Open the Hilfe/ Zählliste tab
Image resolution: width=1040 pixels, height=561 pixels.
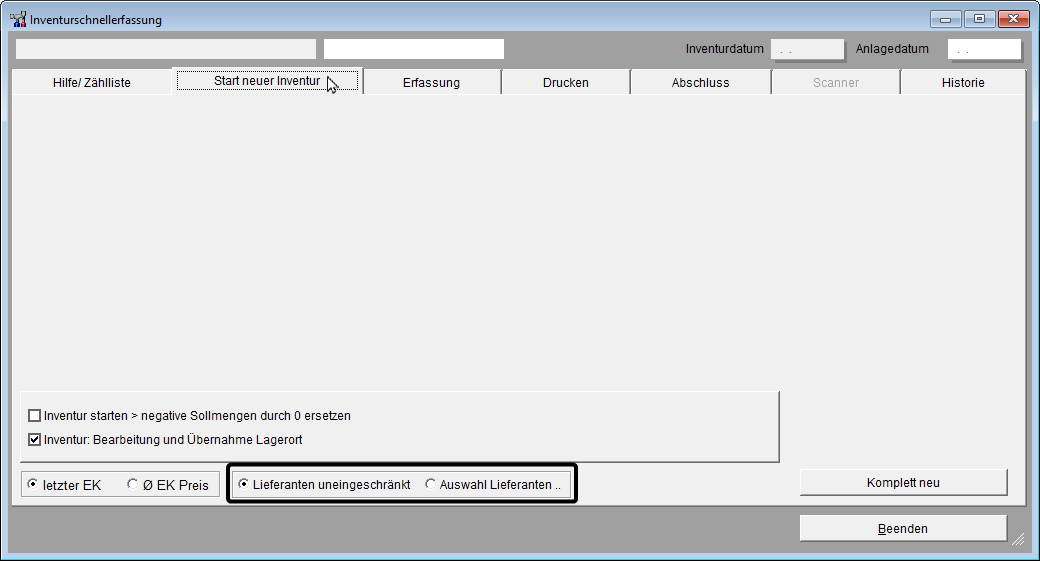click(92, 82)
